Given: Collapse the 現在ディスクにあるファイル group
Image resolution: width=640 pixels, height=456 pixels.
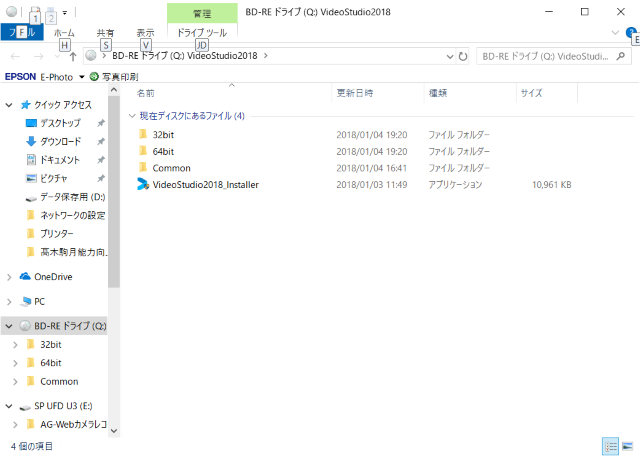Looking at the screenshot, I should [132, 116].
